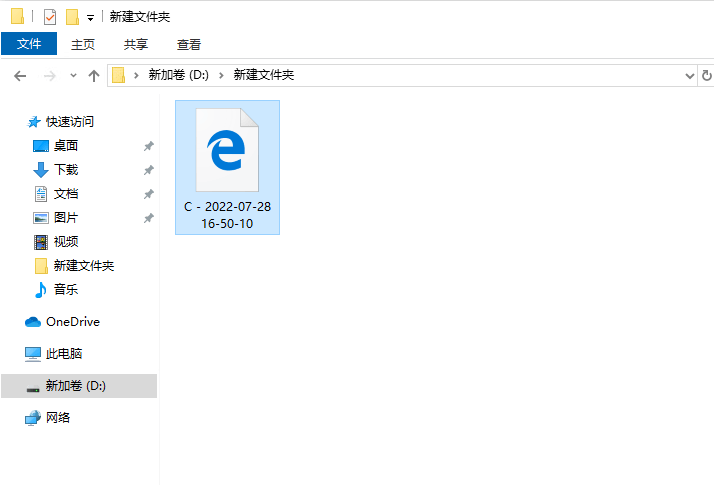Go back with the Back arrow
This screenshot has height=485, width=714.
[20, 76]
